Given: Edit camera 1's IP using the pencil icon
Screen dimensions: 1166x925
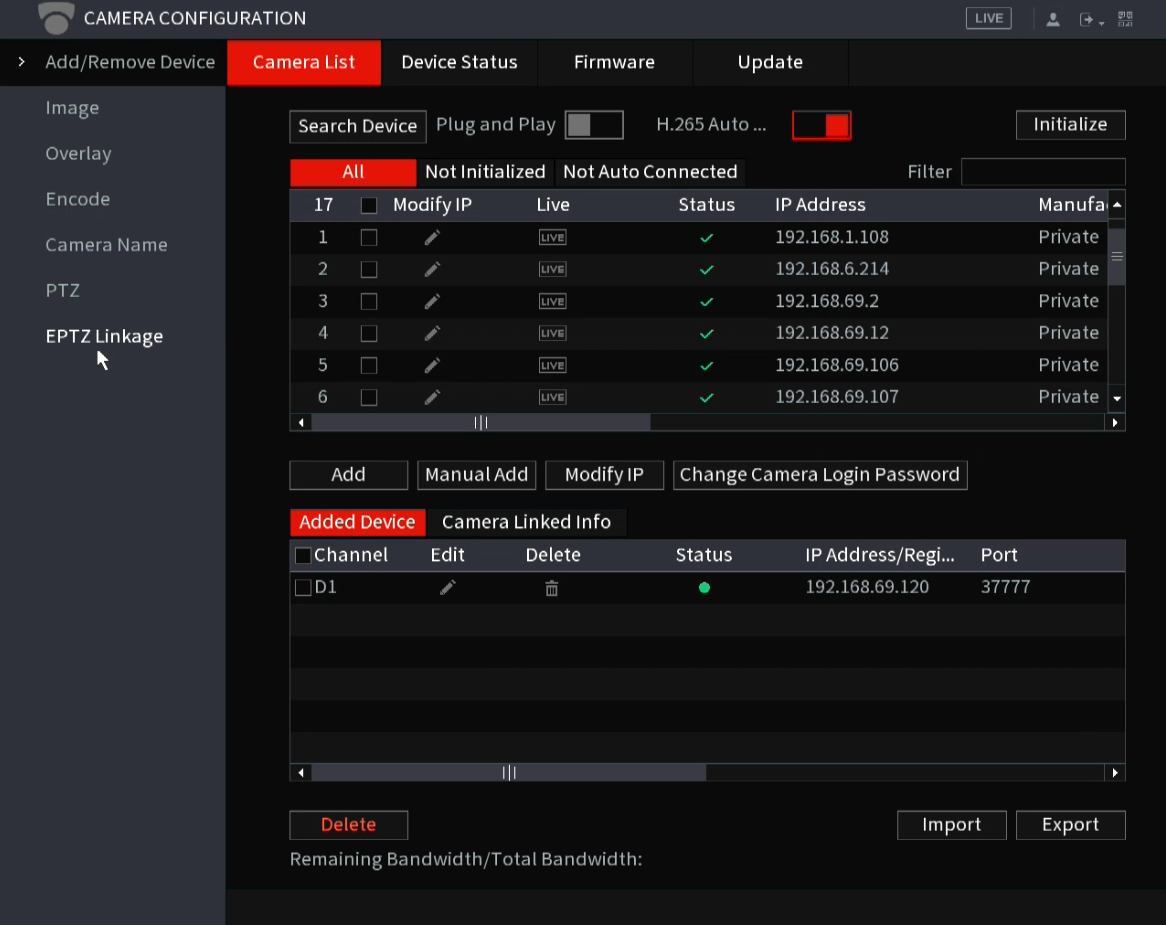Looking at the screenshot, I should [x=431, y=237].
